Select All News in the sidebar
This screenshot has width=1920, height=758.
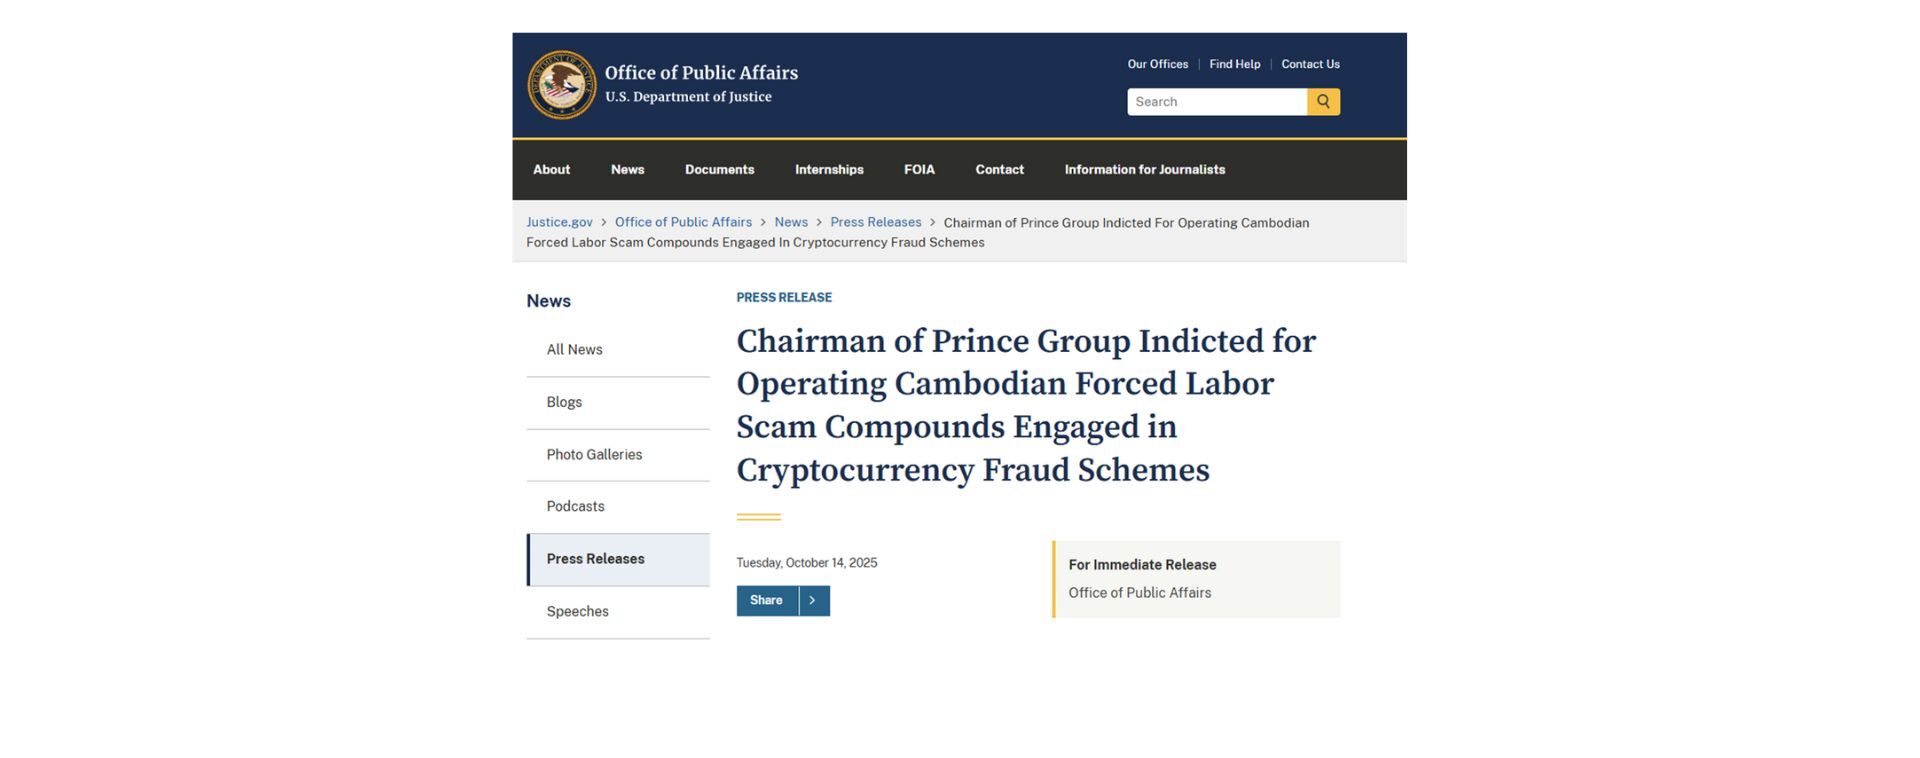tap(574, 349)
